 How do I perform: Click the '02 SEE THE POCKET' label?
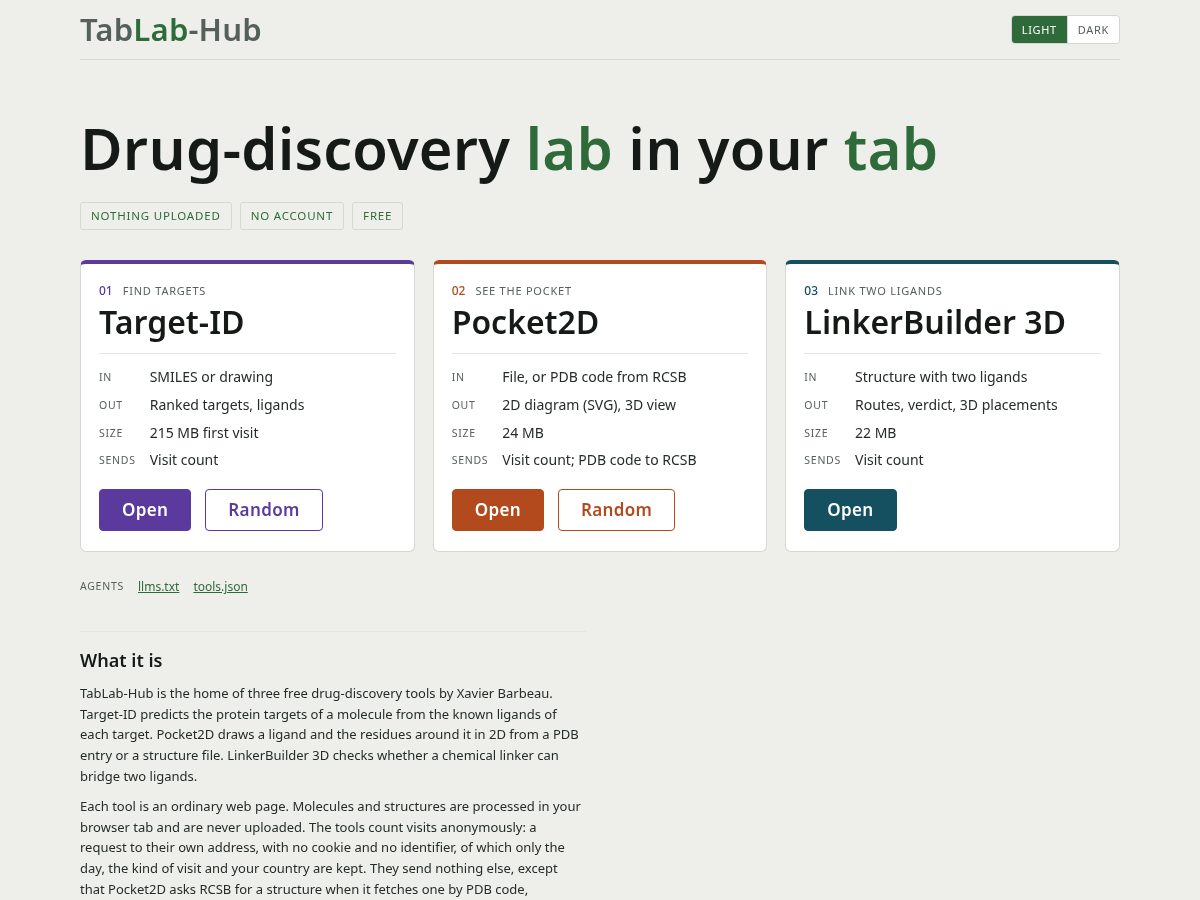[512, 291]
